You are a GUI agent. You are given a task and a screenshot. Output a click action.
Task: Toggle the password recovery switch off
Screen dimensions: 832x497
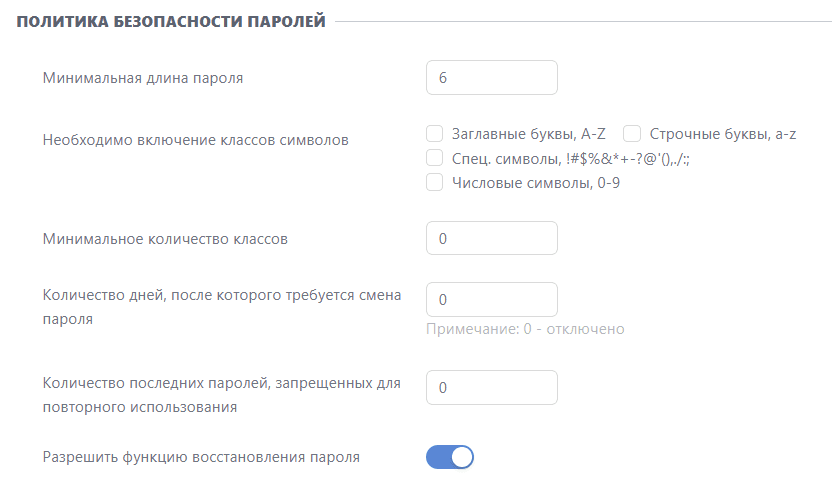click(449, 457)
